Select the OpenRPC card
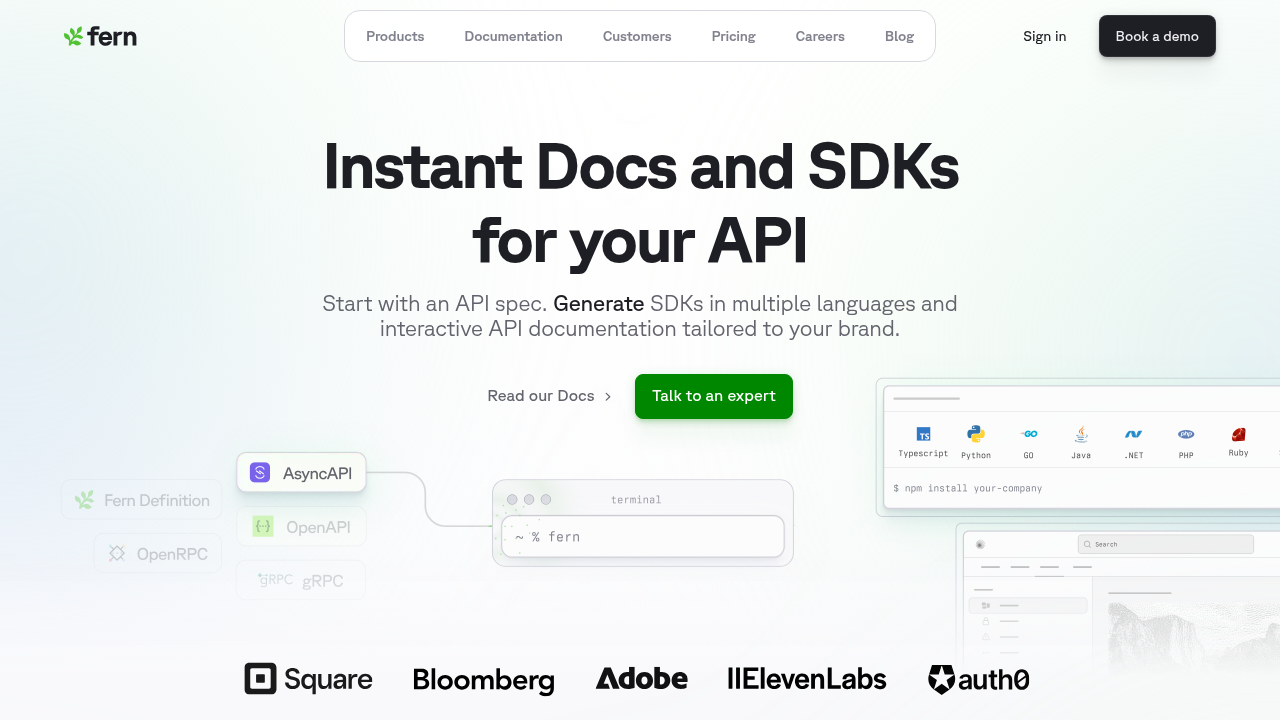 pos(158,553)
